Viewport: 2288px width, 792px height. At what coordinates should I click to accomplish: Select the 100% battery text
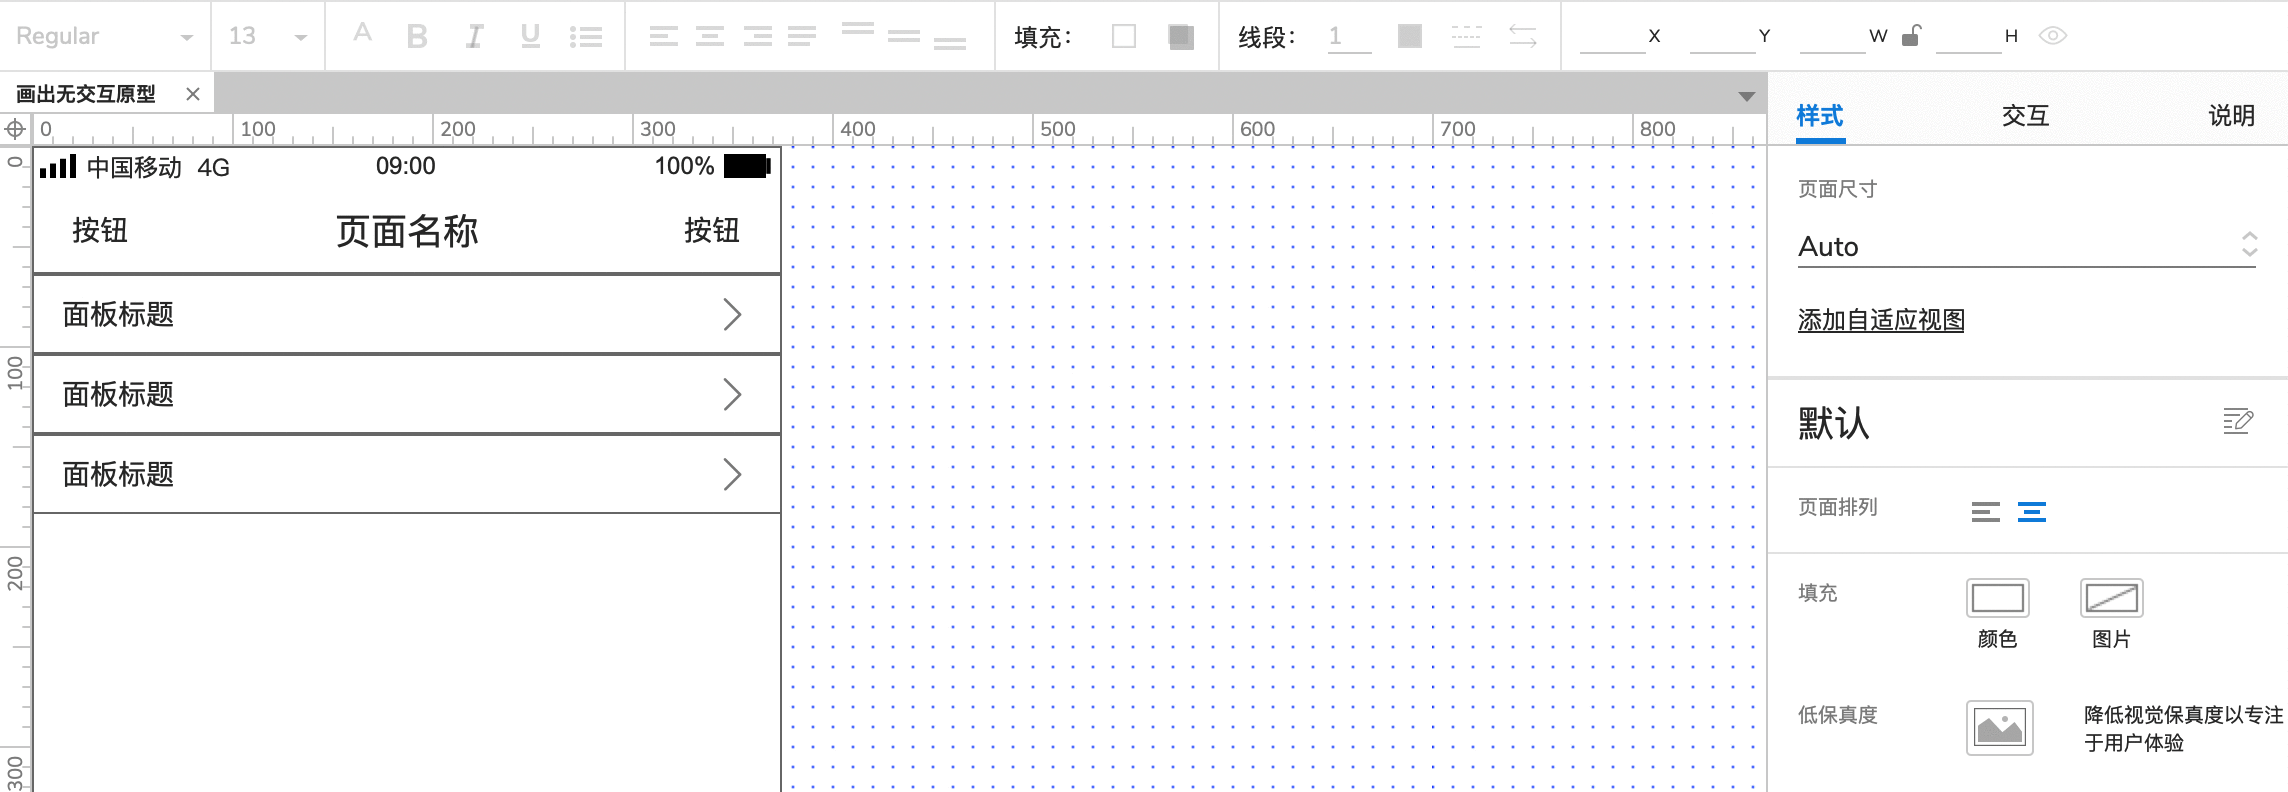pos(684,166)
